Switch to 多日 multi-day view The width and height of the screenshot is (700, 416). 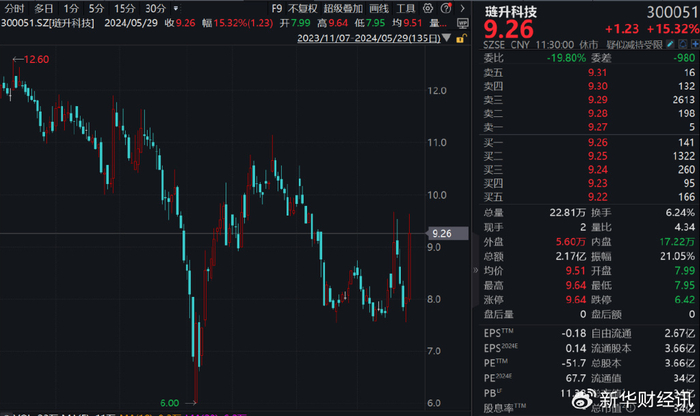point(44,8)
